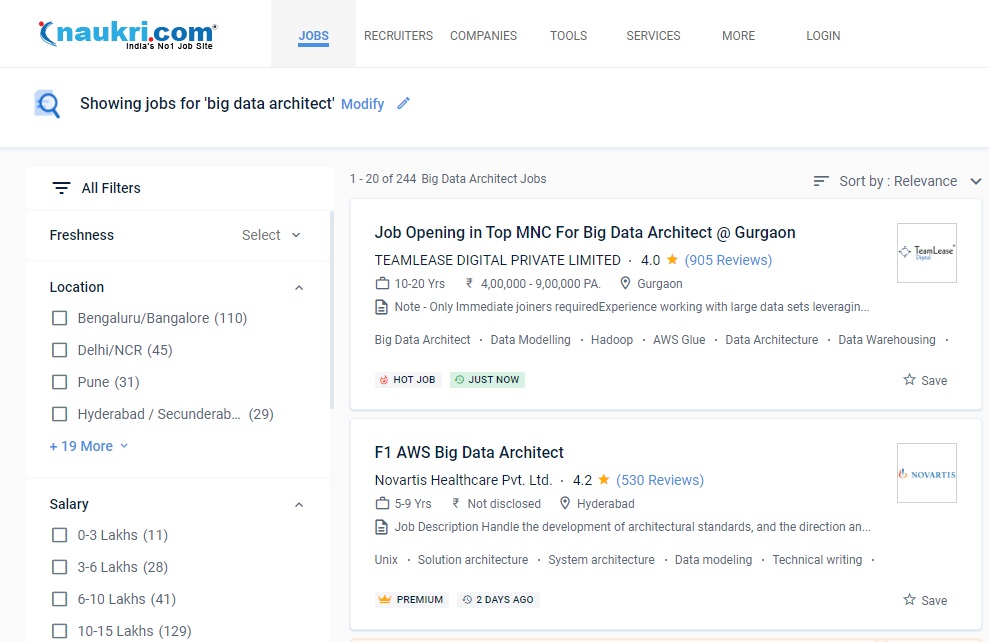Collapse the Location filter section
The width and height of the screenshot is (989, 642).
[x=298, y=287]
